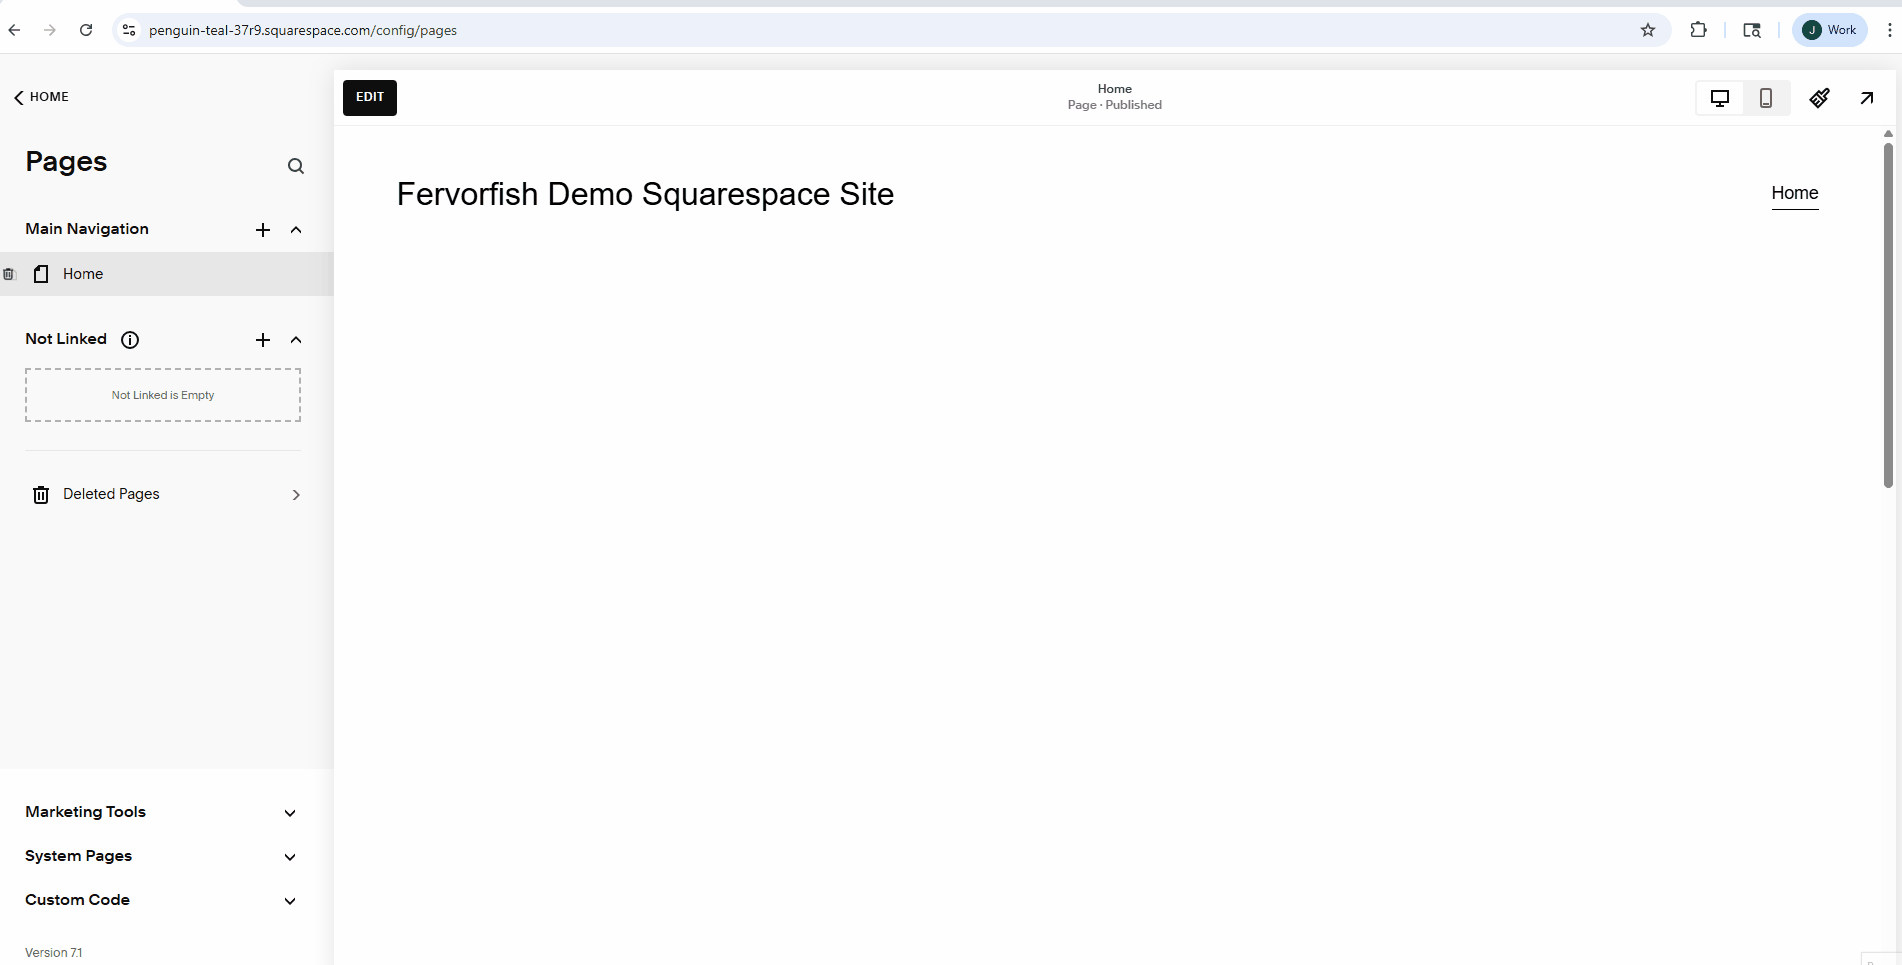The image size is (1902, 965).
Task: Click the Fervorfish Demo Squarespace Site title
Action: point(645,194)
